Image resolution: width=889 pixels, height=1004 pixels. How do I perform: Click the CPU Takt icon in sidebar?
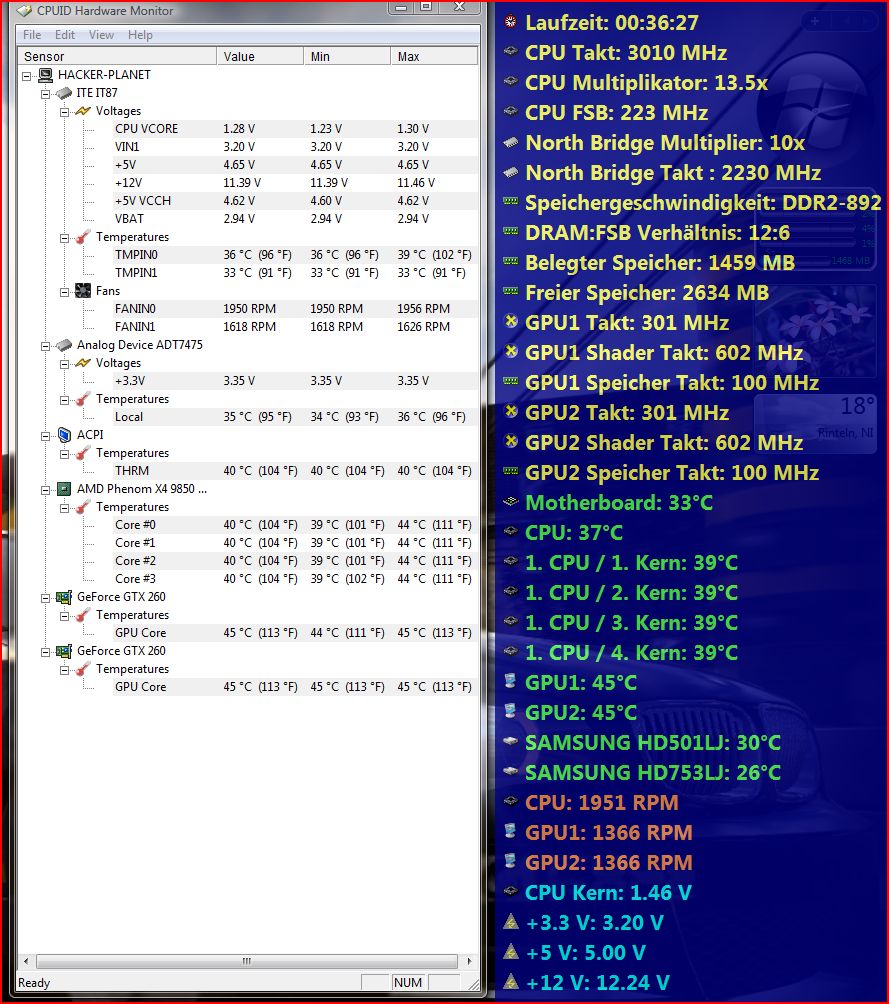(510, 51)
